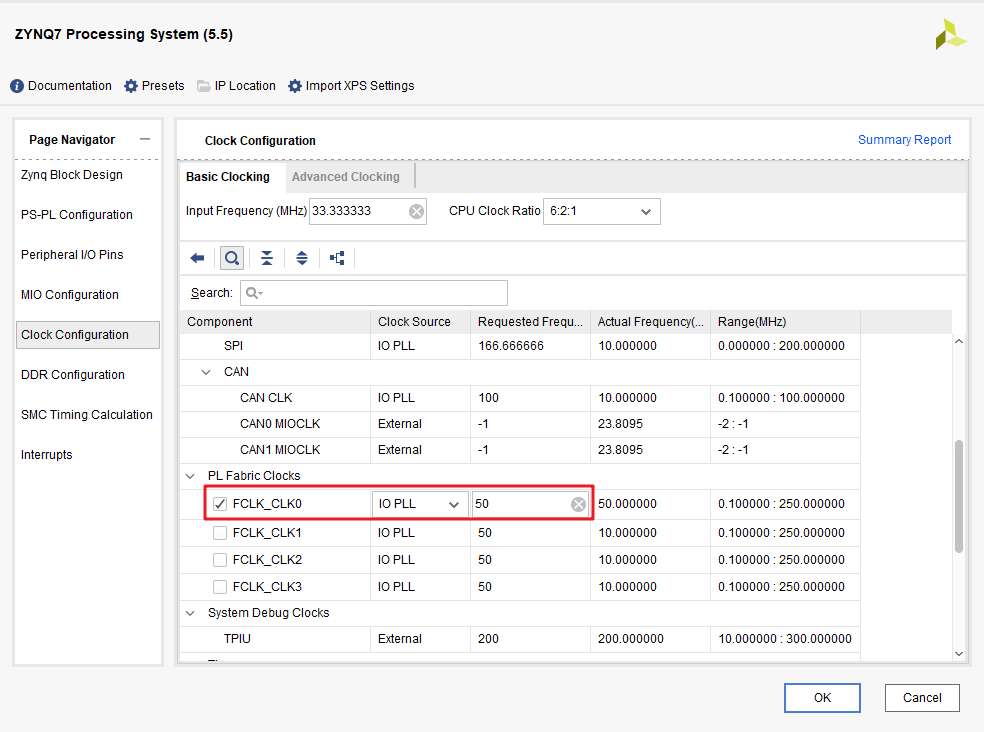Image resolution: width=984 pixels, height=732 pixels.
Task: Open Peripheral I/O Pins page
Action: [x=72, y=255]
